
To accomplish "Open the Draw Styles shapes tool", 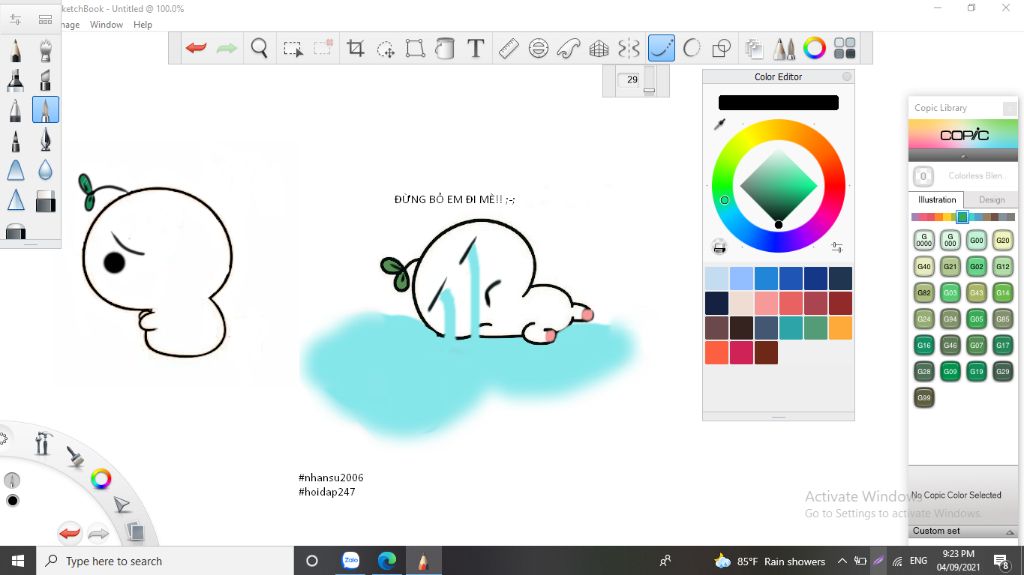I will (721, 48).
